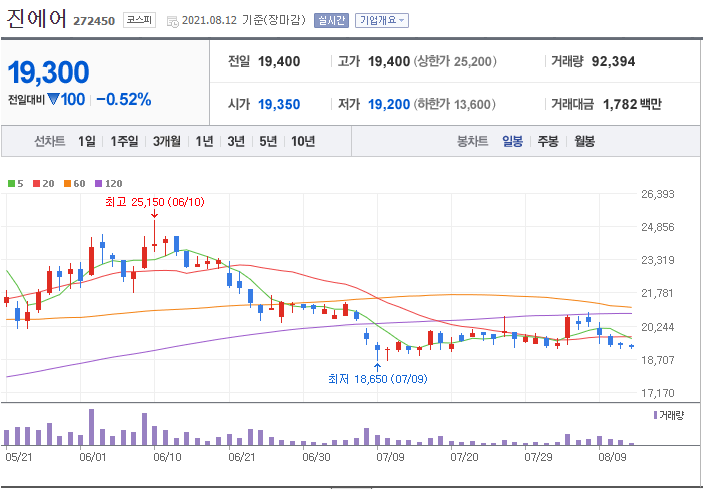Click the orange 60-day moving average swatch
The width and height of the screenshot is (703, 489).
[x=67, y=183]
